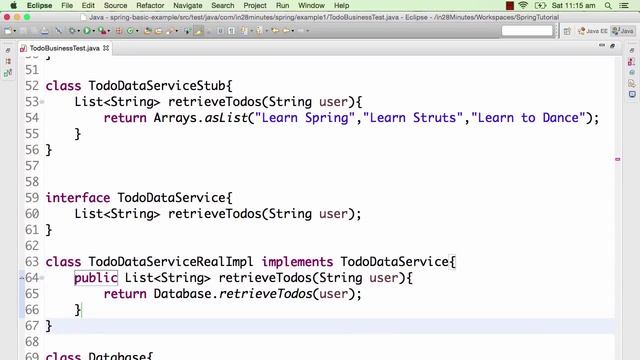Open the File menu

tap(67, 6)
